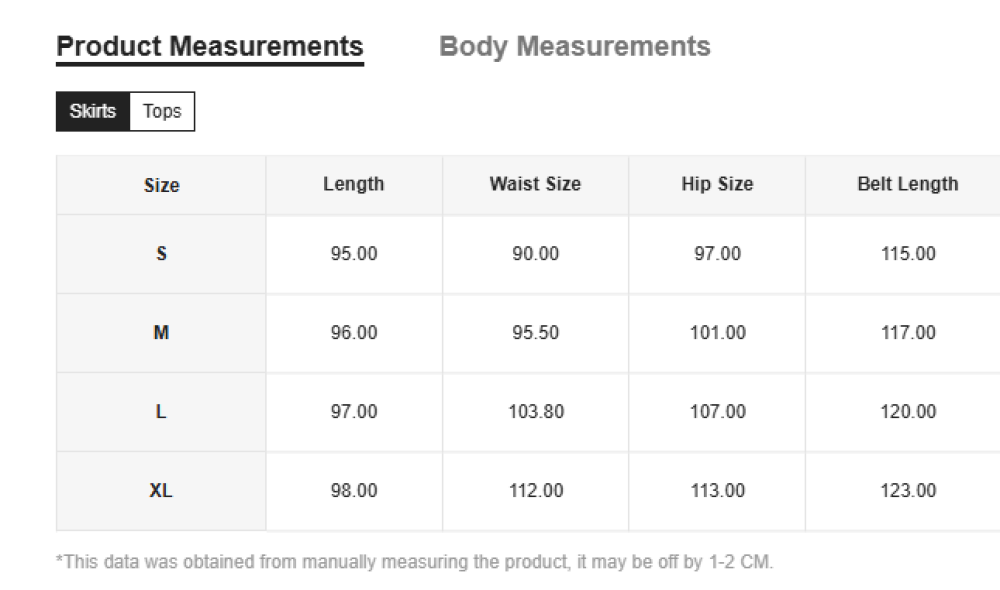The image size is (1000, 590).
Task: Select the M size row label
Action: [161, 333]
